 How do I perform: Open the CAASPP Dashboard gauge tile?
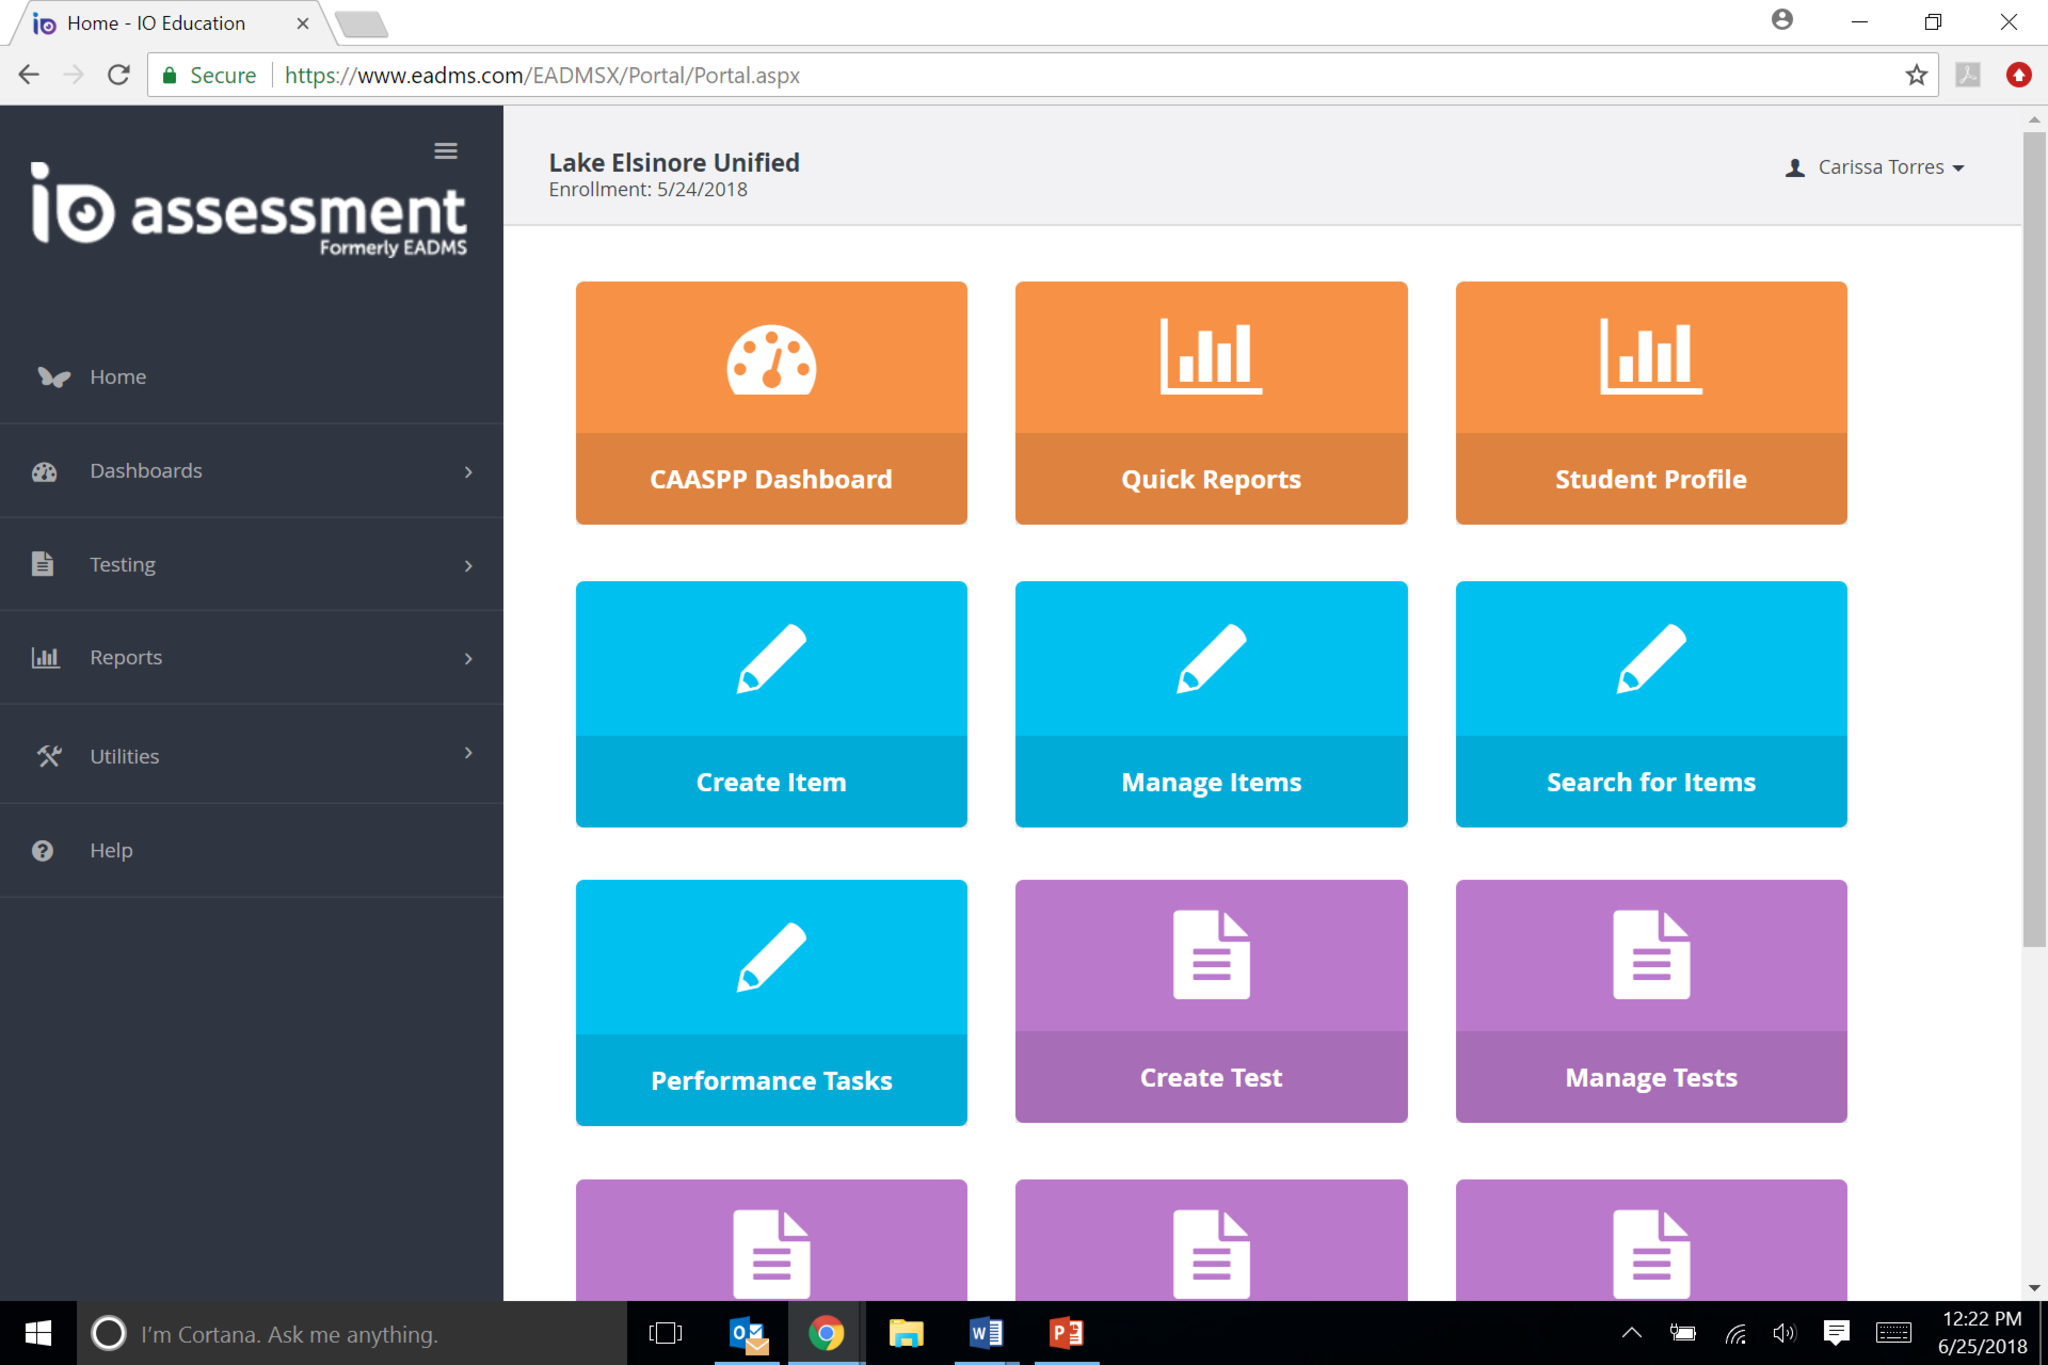[771, 402]
